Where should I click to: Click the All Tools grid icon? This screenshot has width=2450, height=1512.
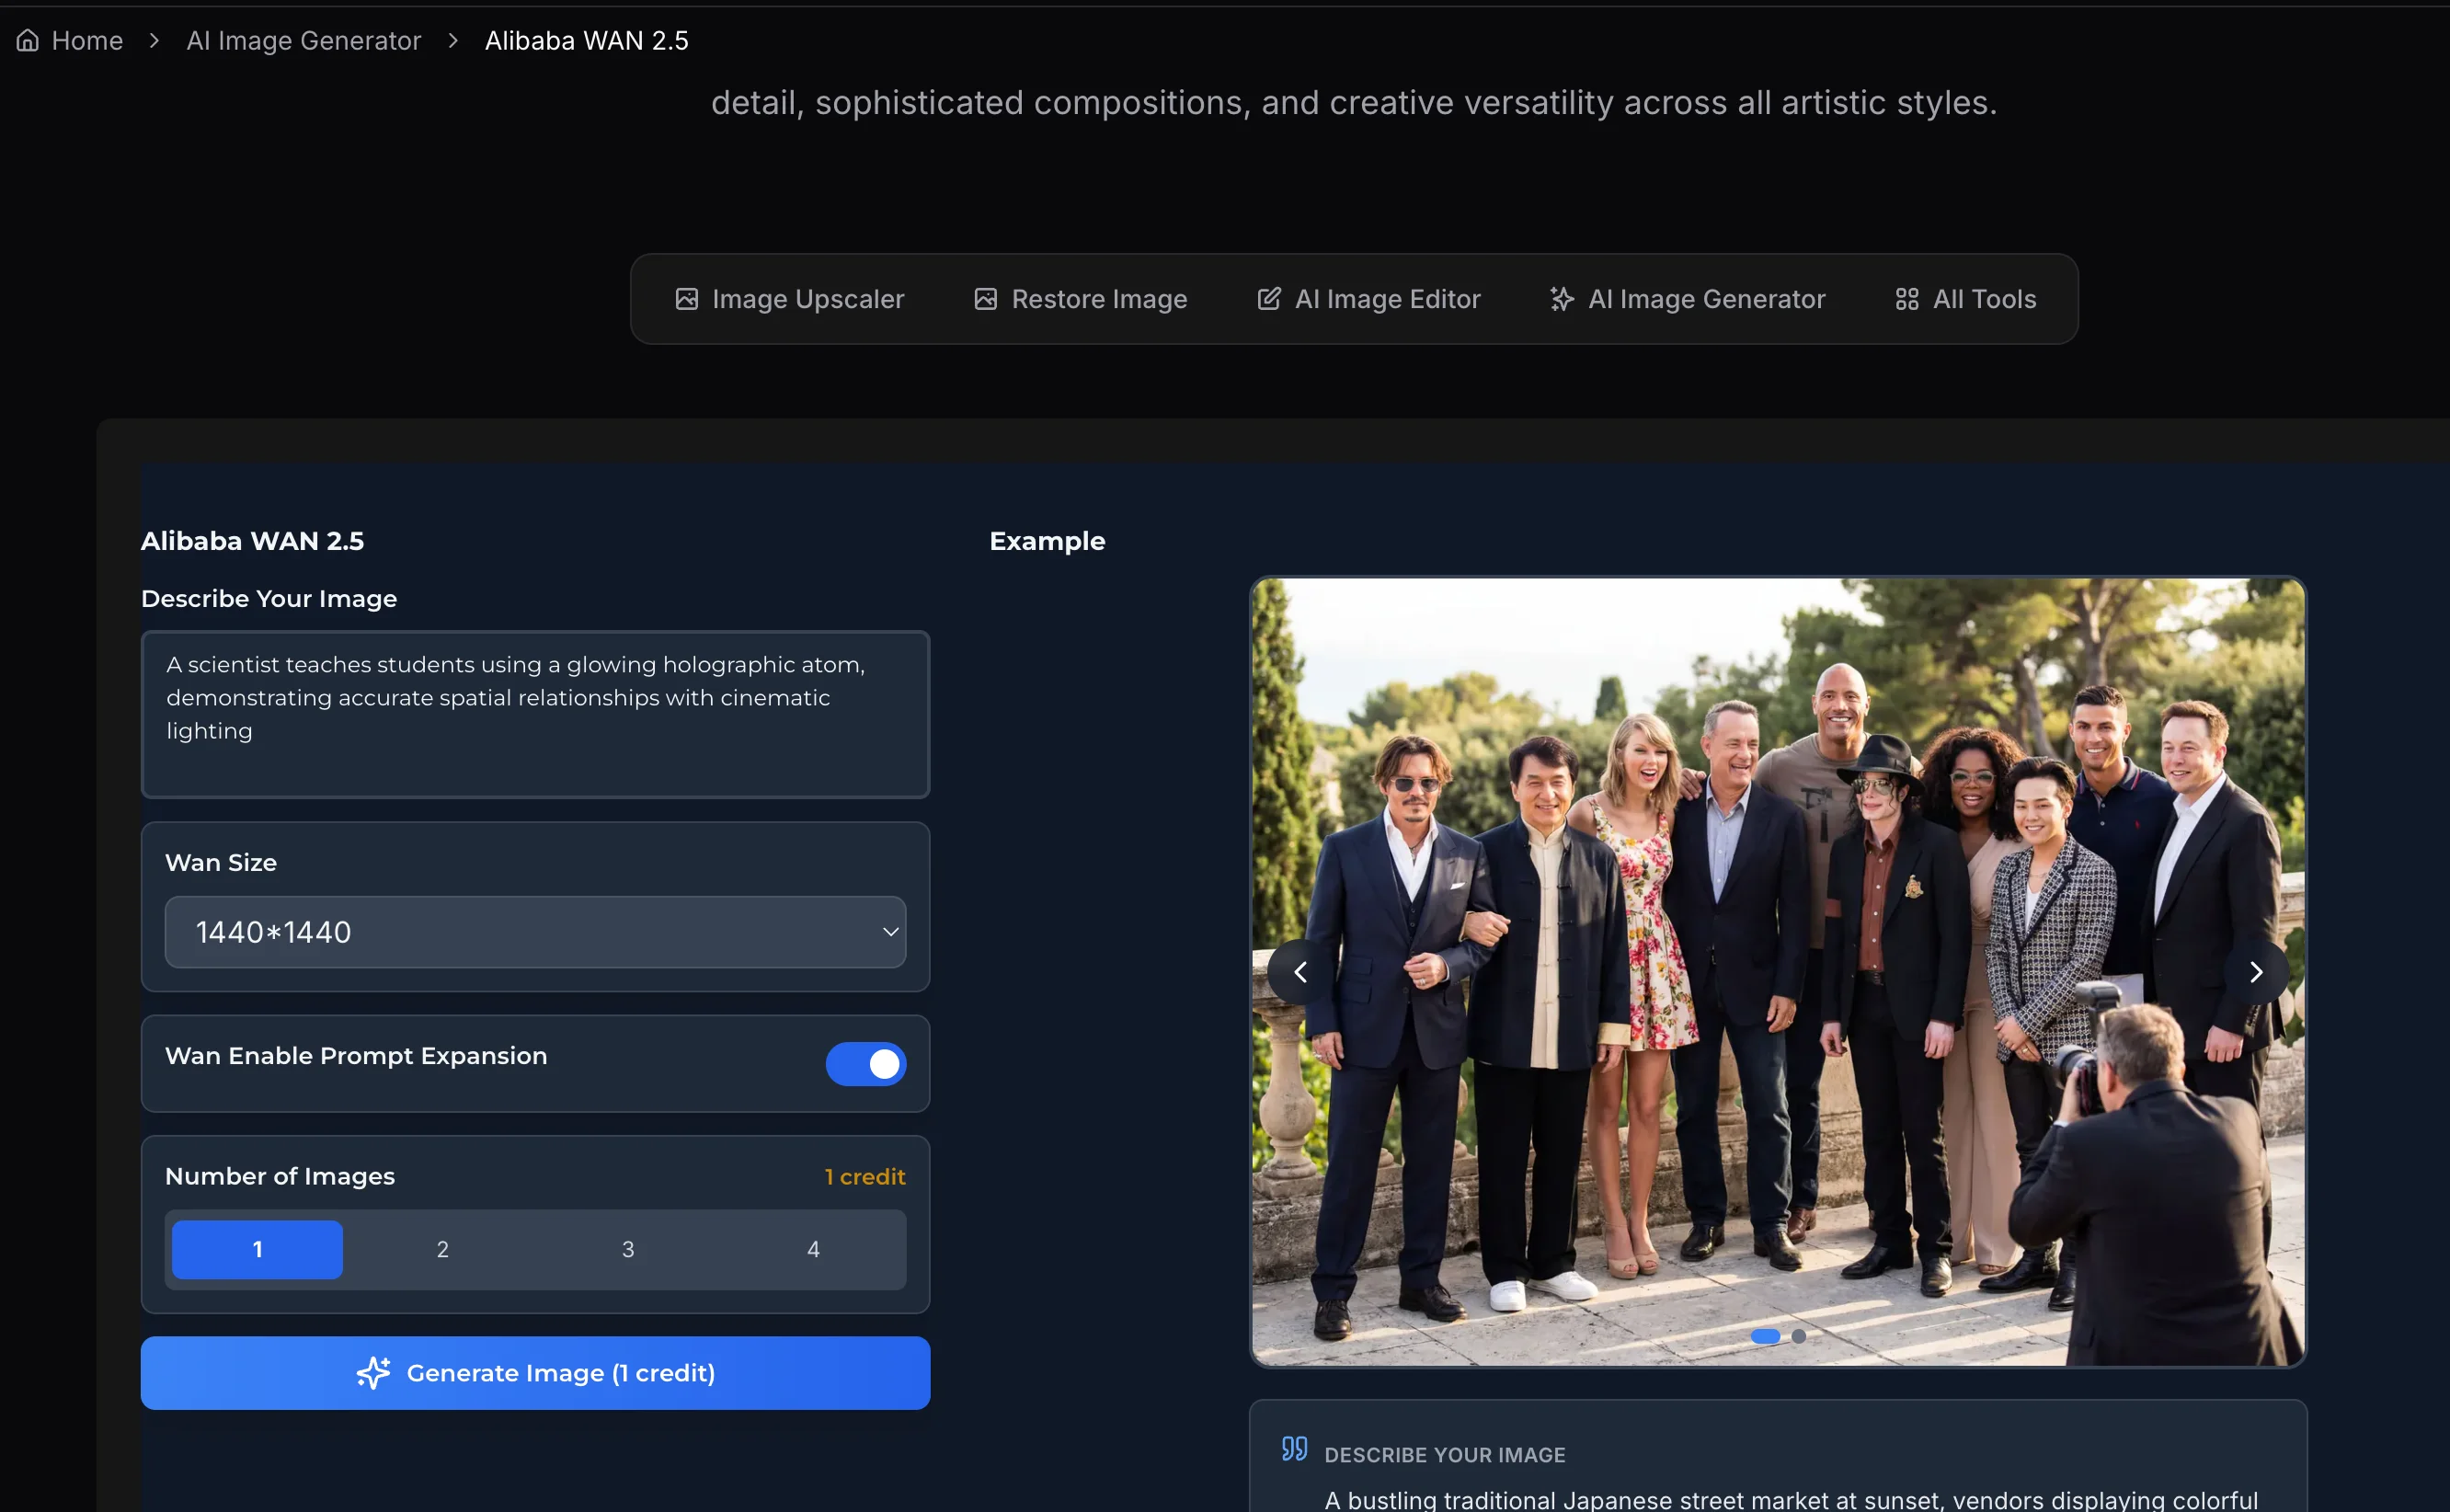coord(1906,299)
